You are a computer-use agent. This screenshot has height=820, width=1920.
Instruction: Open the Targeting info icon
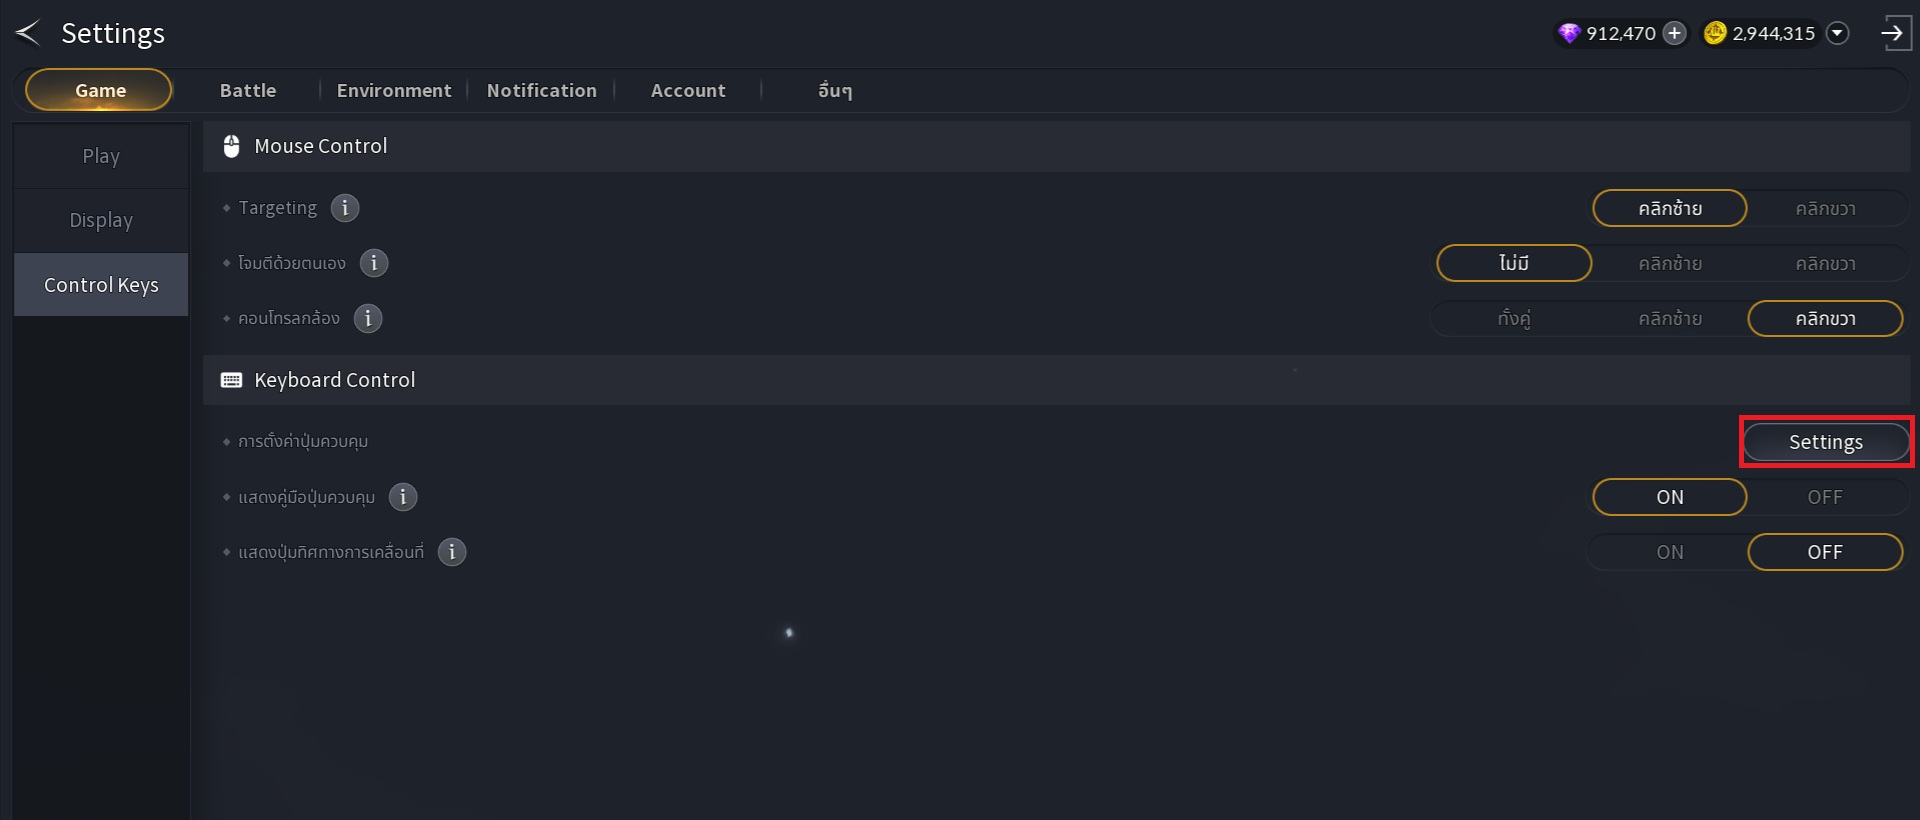345,208
